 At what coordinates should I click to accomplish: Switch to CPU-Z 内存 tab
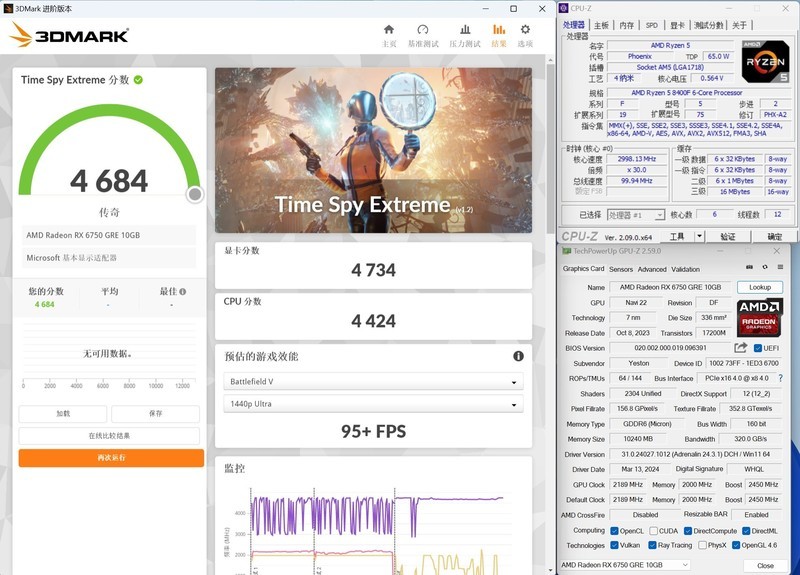[627, 25]
